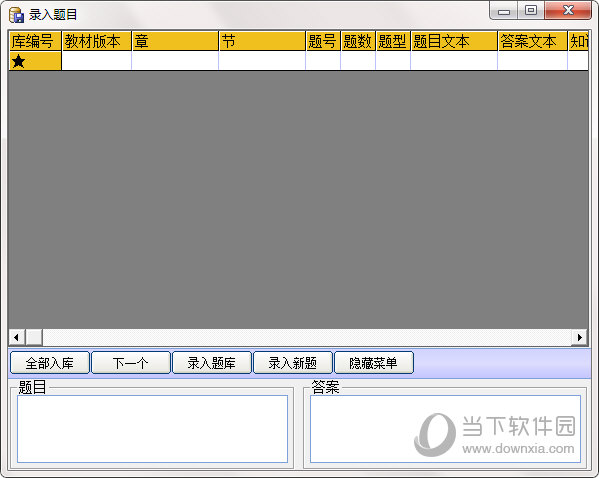Focus the 题目 text box
Image resolution: width=599 pixels, height=478 pixels.
[152, 429]
